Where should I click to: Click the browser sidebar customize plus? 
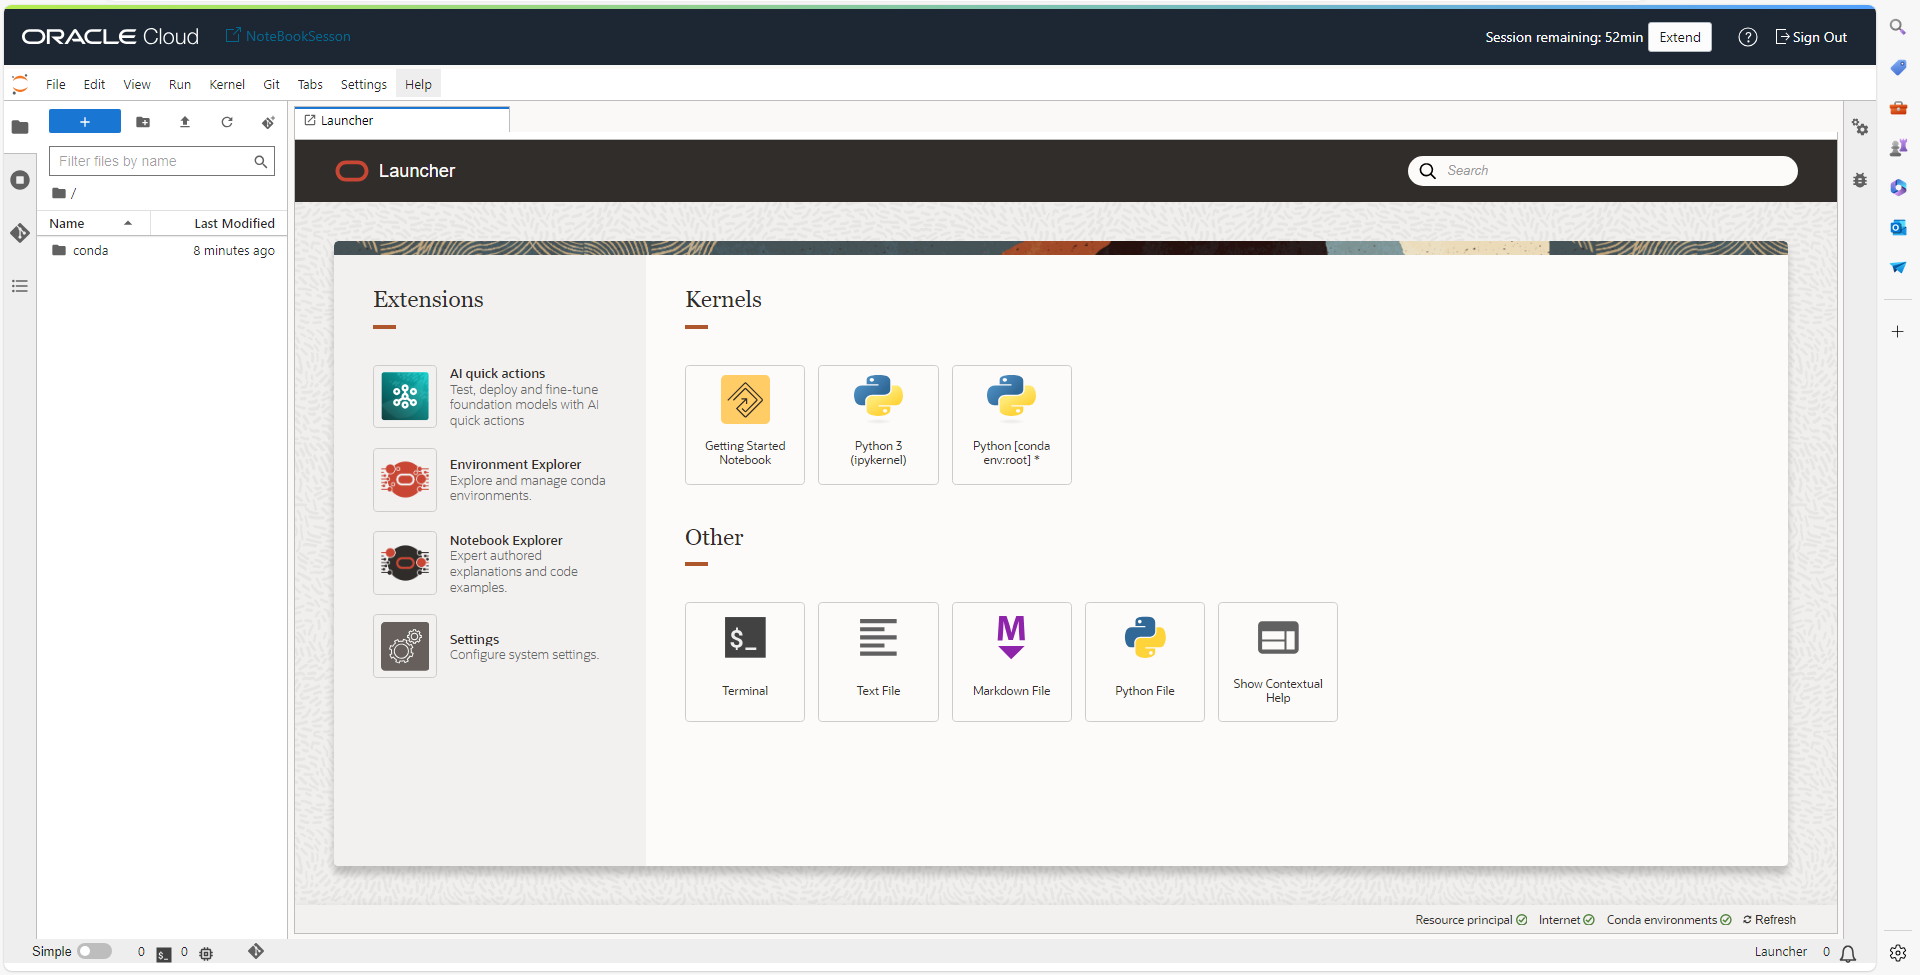[1897, 331]
